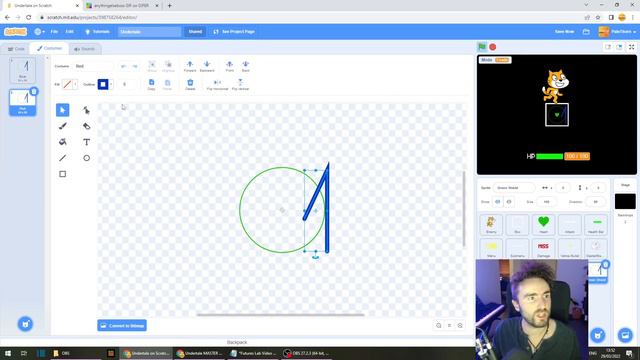Select the Rectangle tool

62,174
